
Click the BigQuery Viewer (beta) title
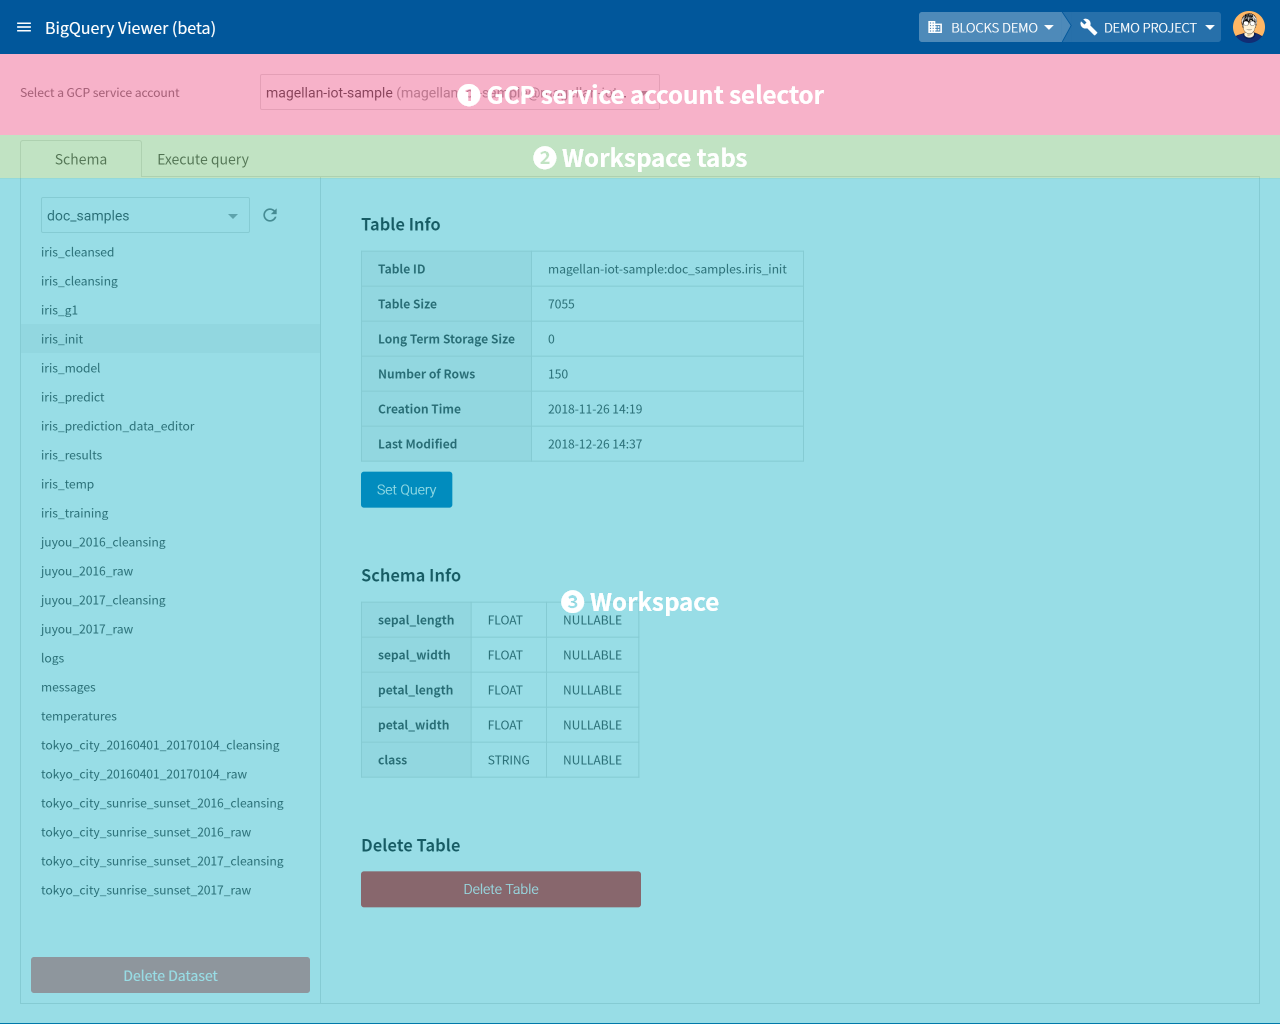click(x=130, y=28)
